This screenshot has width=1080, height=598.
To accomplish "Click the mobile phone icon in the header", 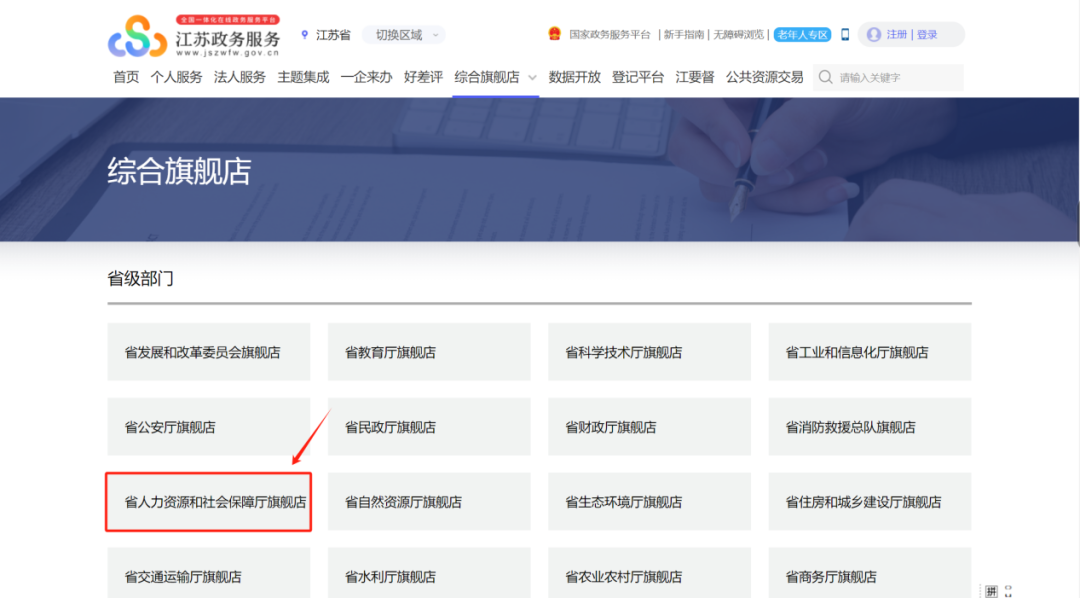I will pos(845,33).
